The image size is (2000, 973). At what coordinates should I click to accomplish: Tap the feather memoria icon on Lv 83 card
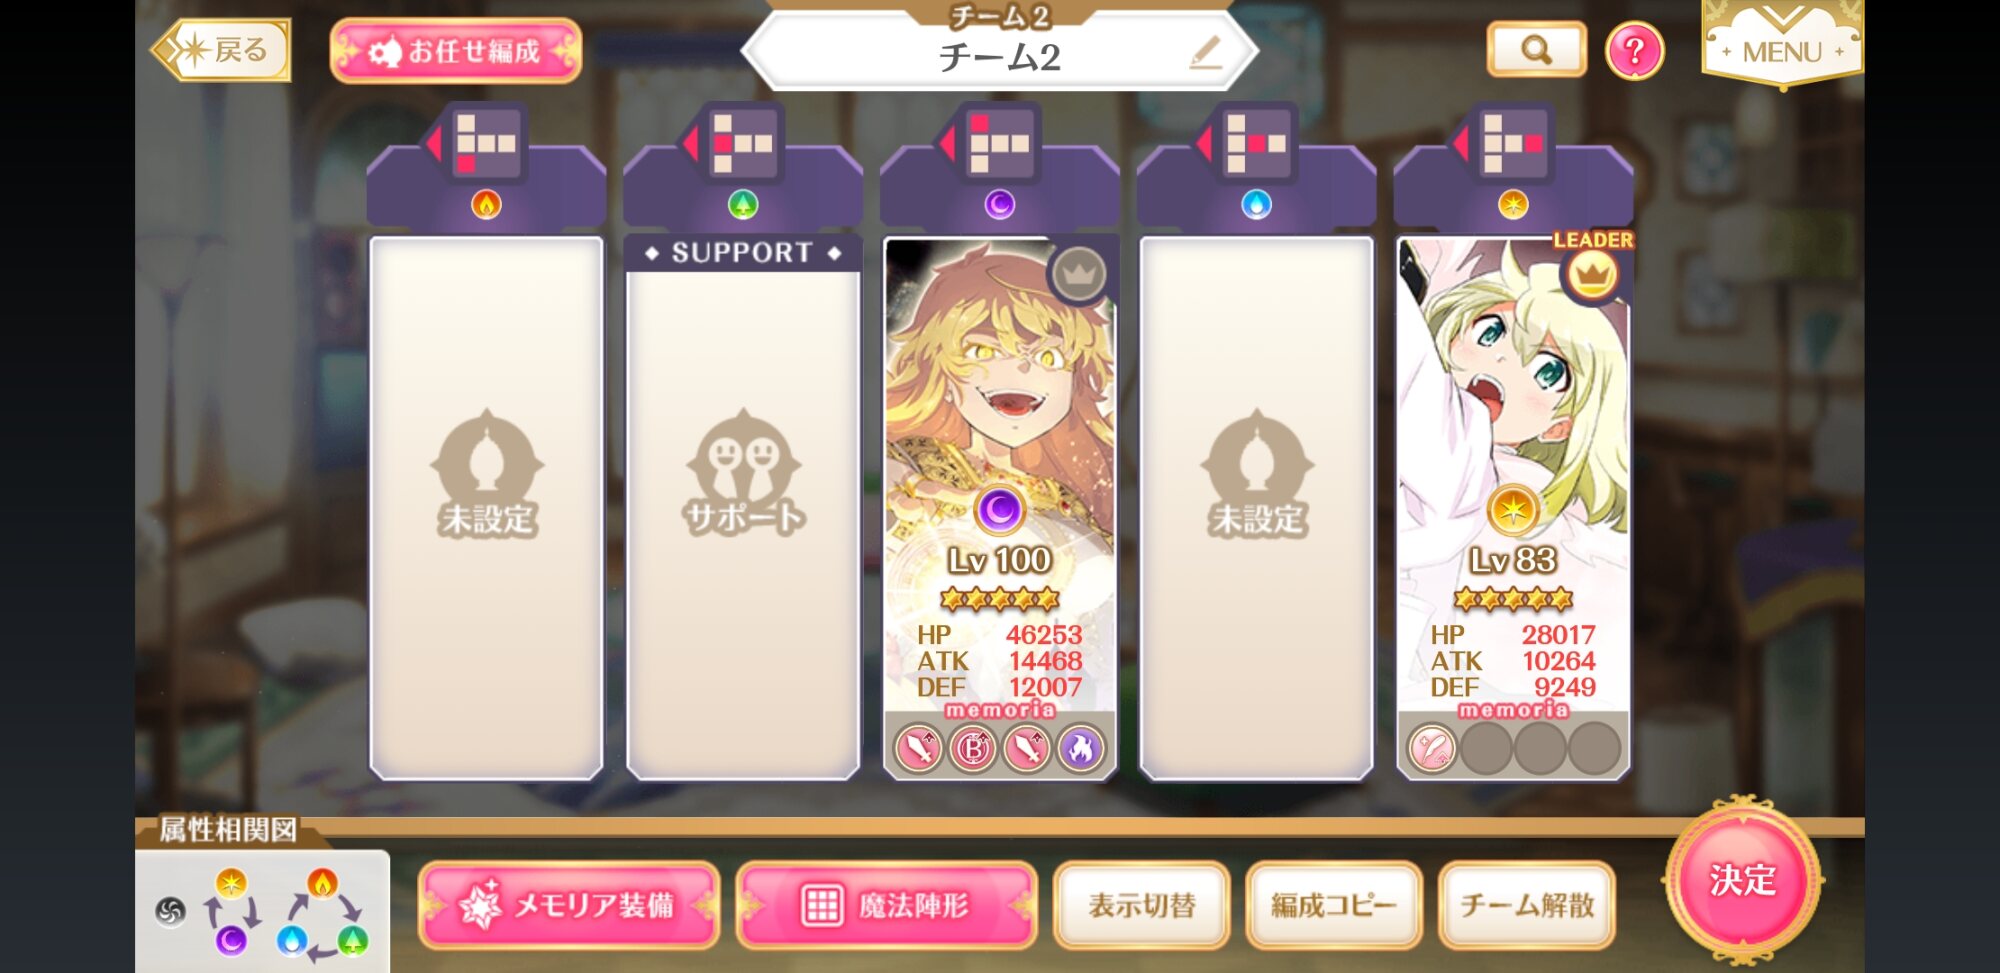point(1432,748)
